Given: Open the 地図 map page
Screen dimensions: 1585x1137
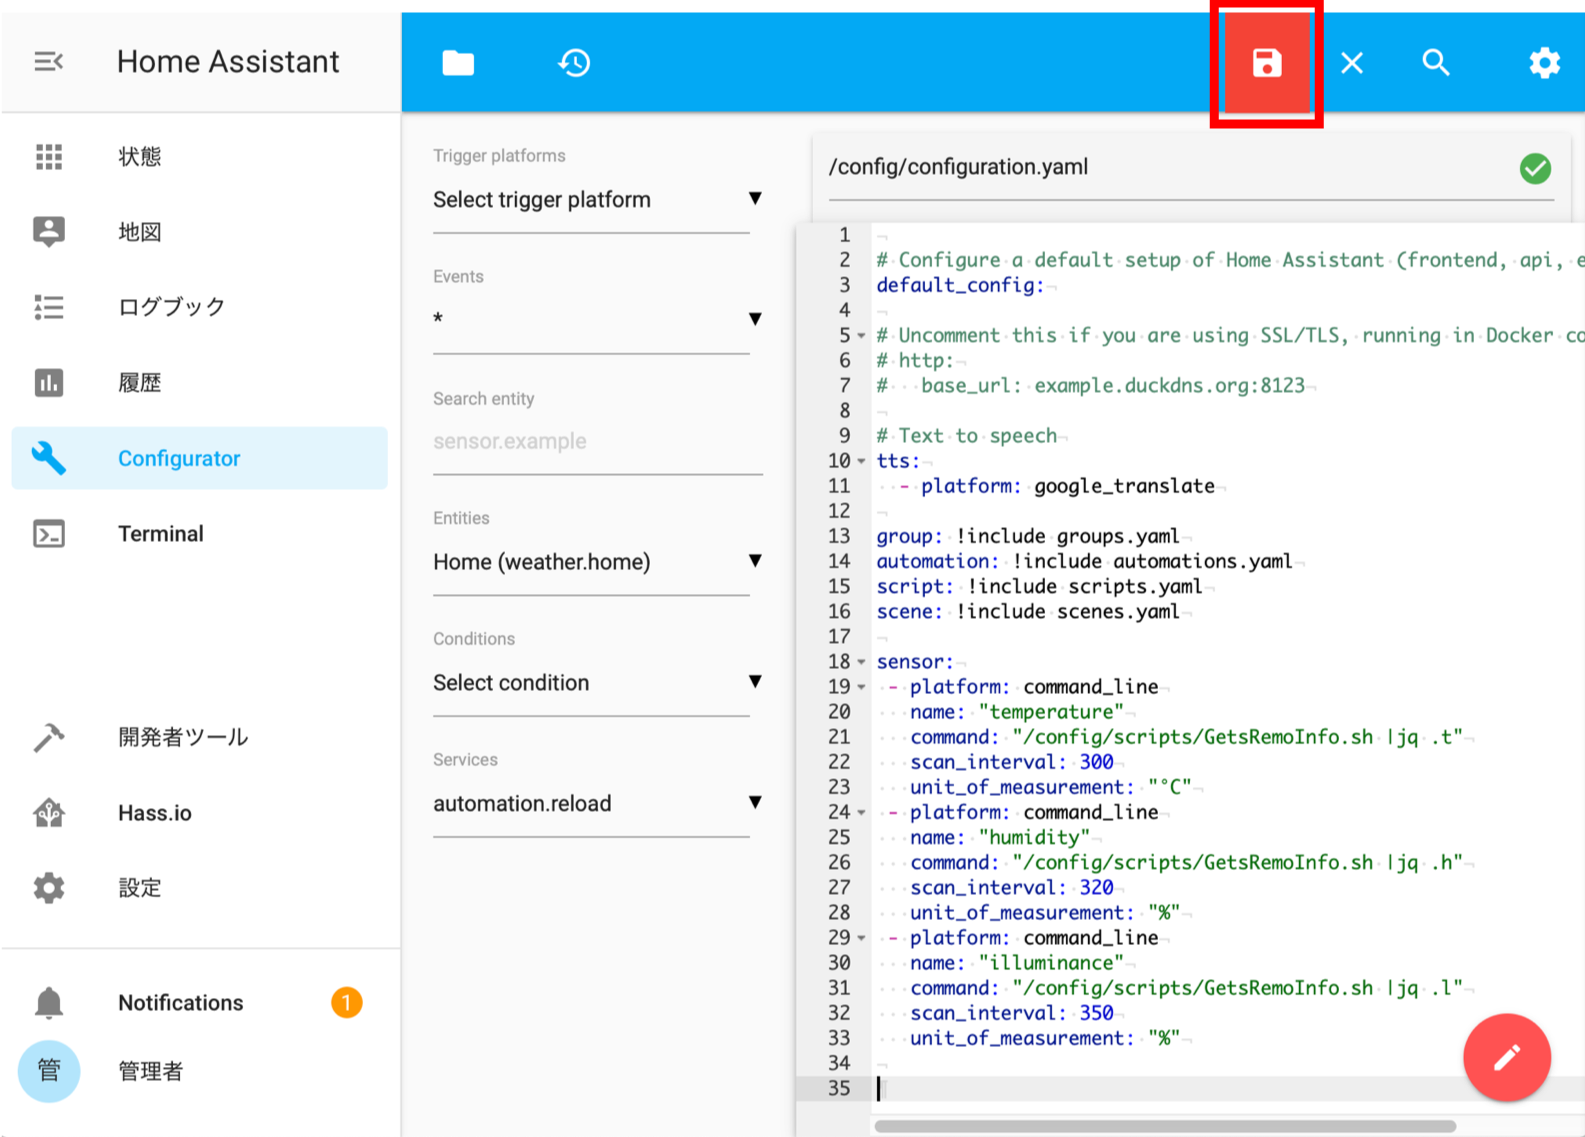Looking at the screenshot, I should tap(200, 232).
